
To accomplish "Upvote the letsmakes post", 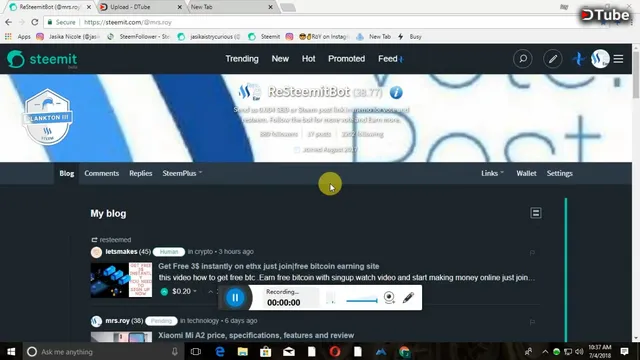I will tap(164, 291).
